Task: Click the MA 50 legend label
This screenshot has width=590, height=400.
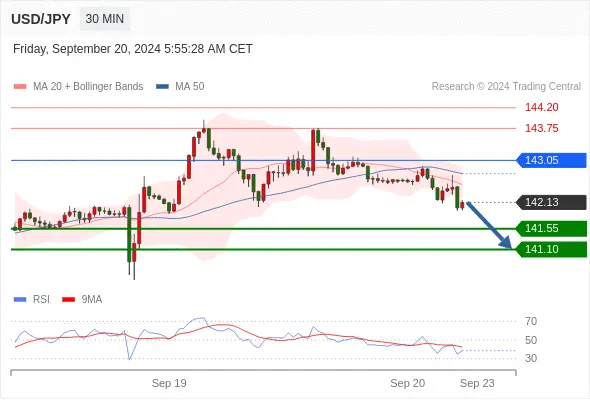Action: click(190, 87)
